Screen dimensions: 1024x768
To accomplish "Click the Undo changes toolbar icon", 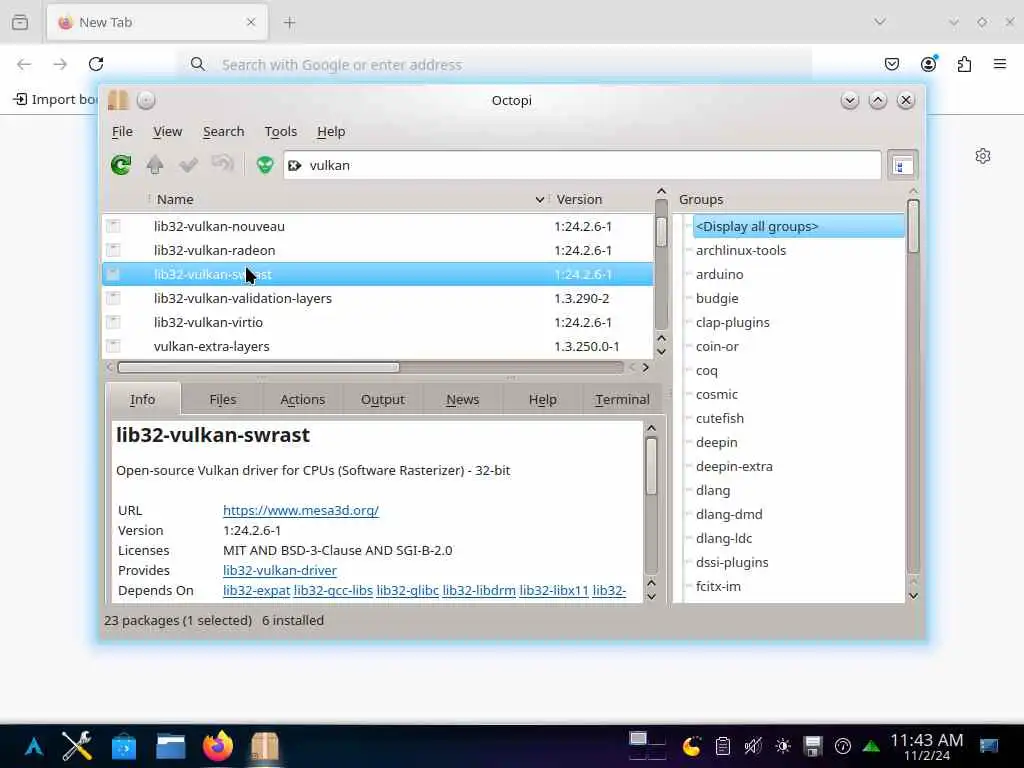I will 223,164.
